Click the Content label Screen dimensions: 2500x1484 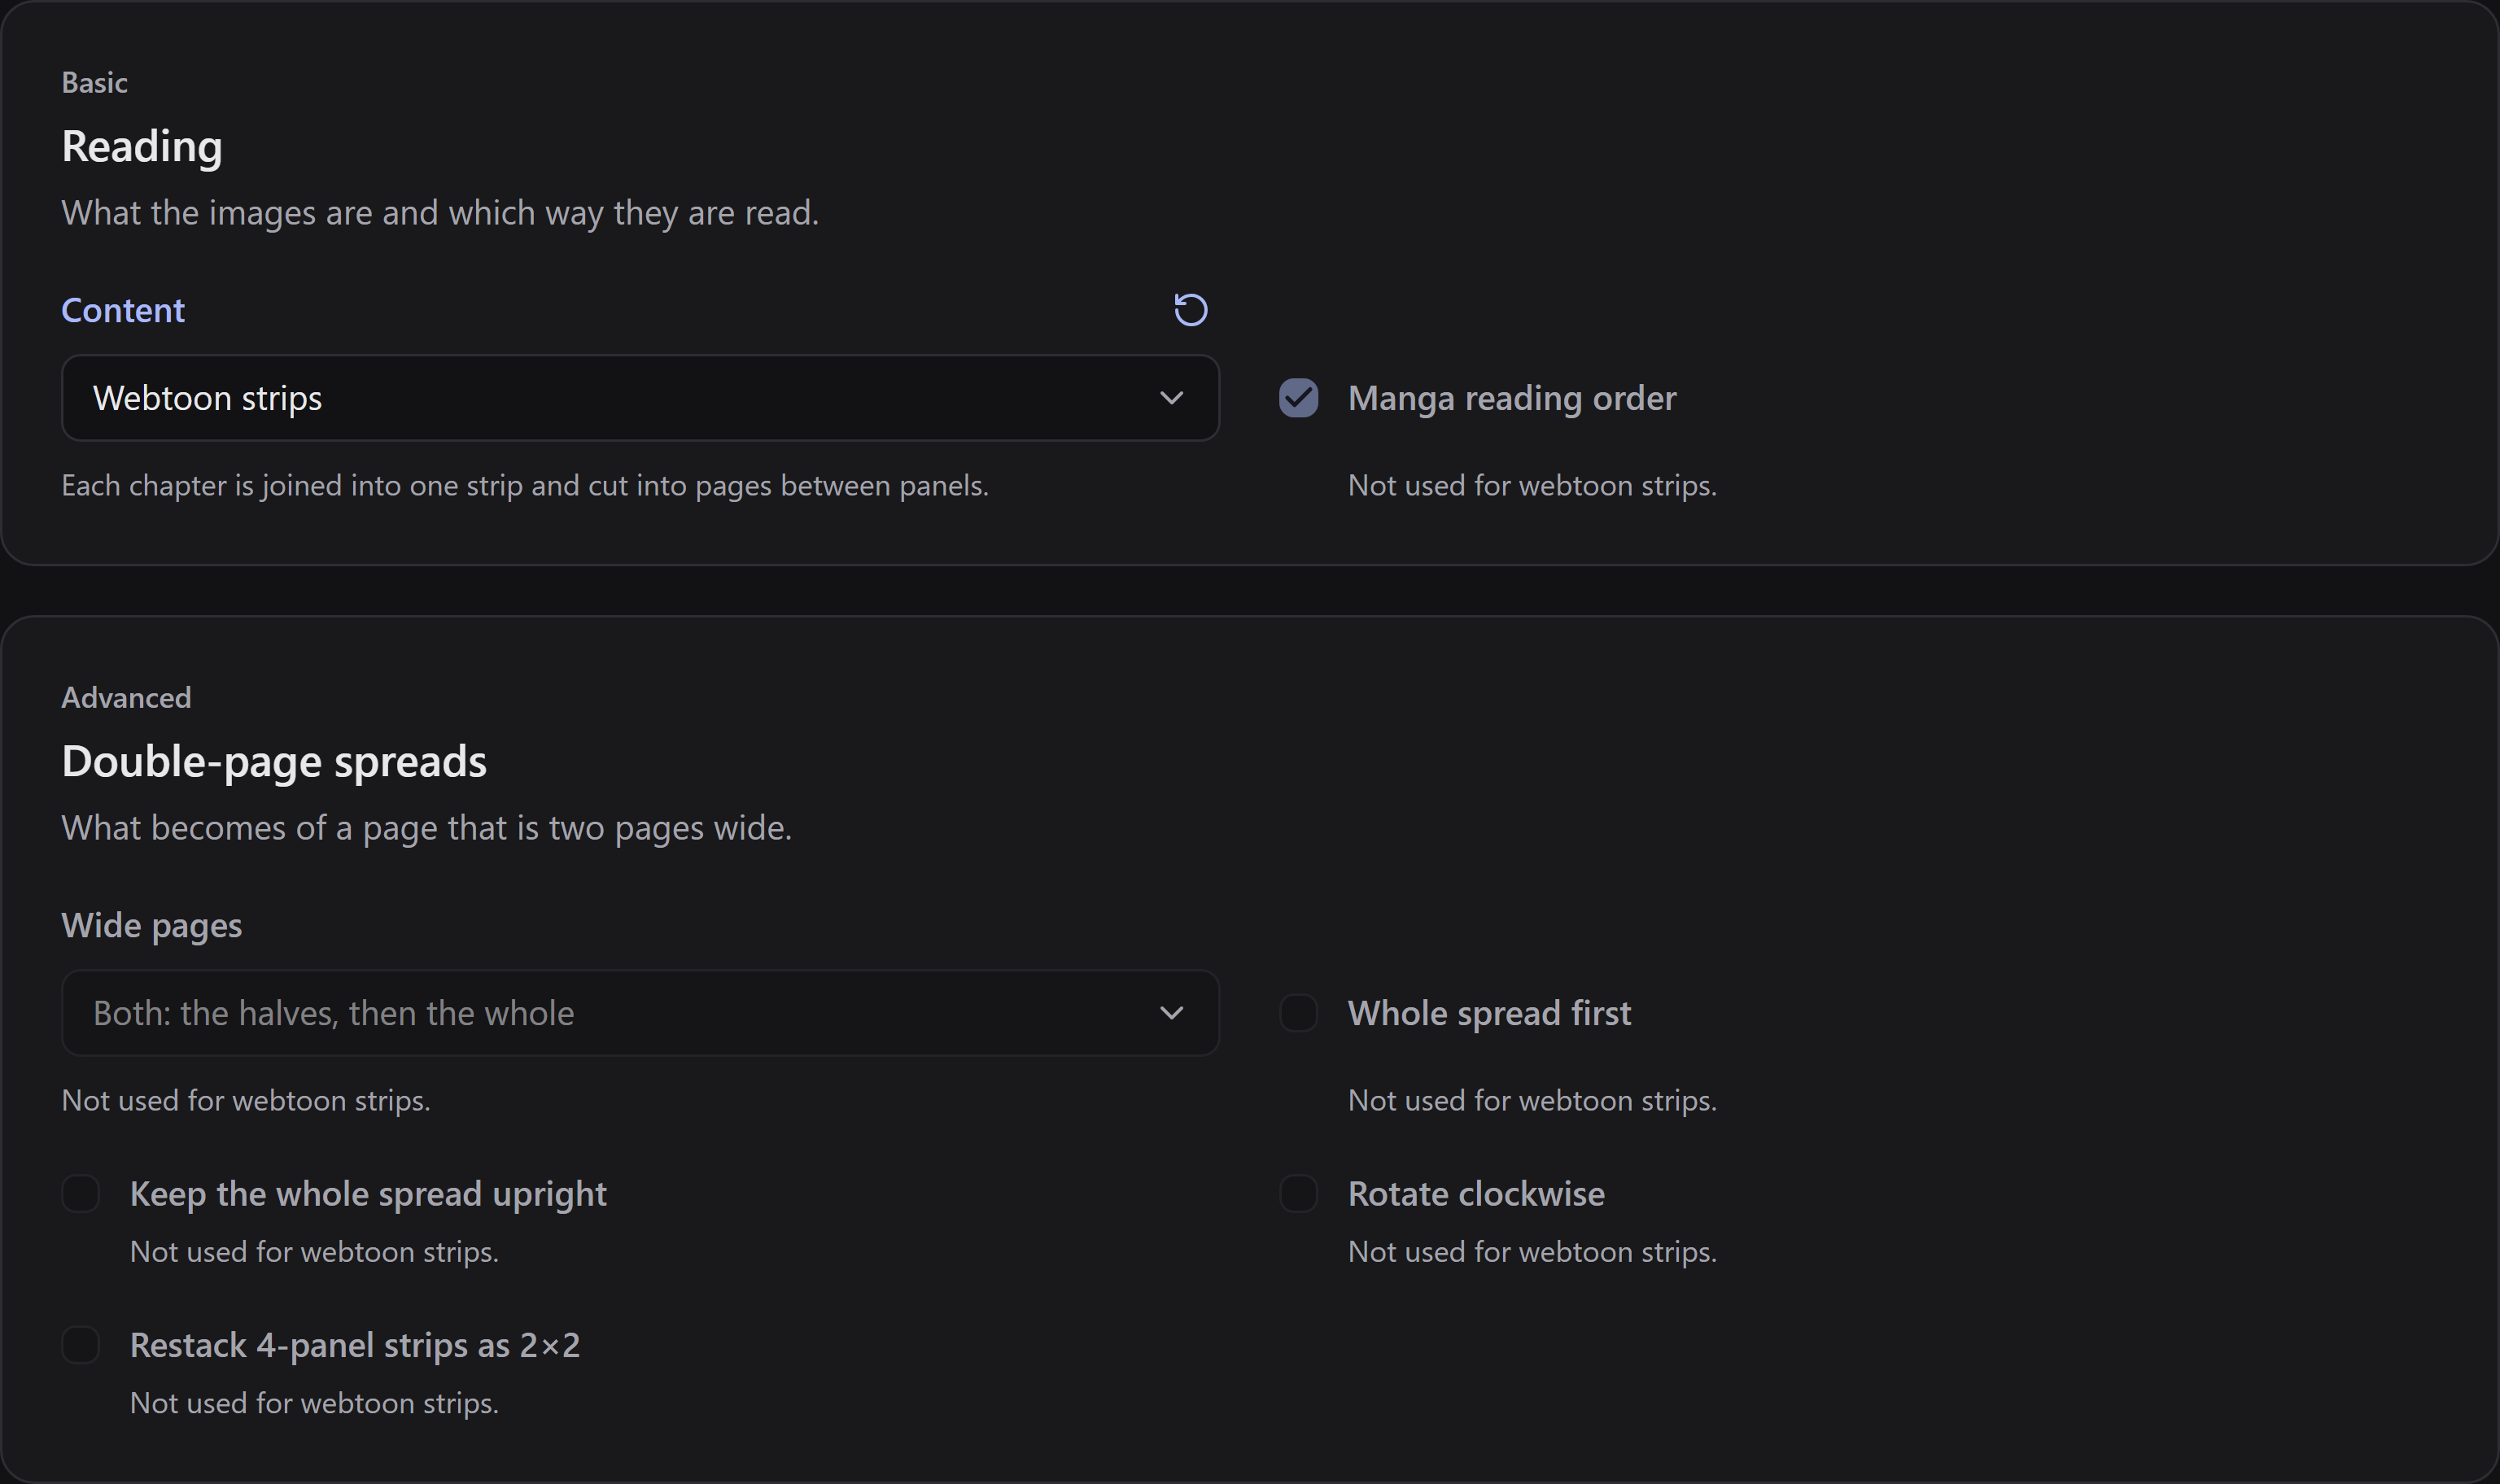tap(123, 310)
